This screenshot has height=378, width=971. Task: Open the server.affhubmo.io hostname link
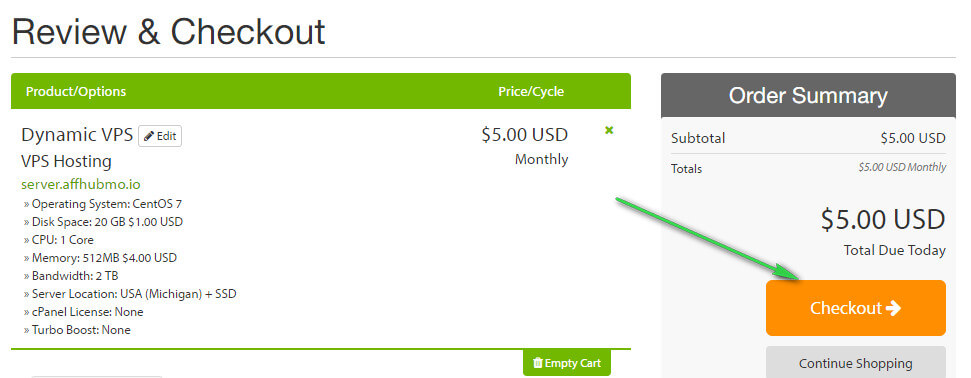pos(81,184)
